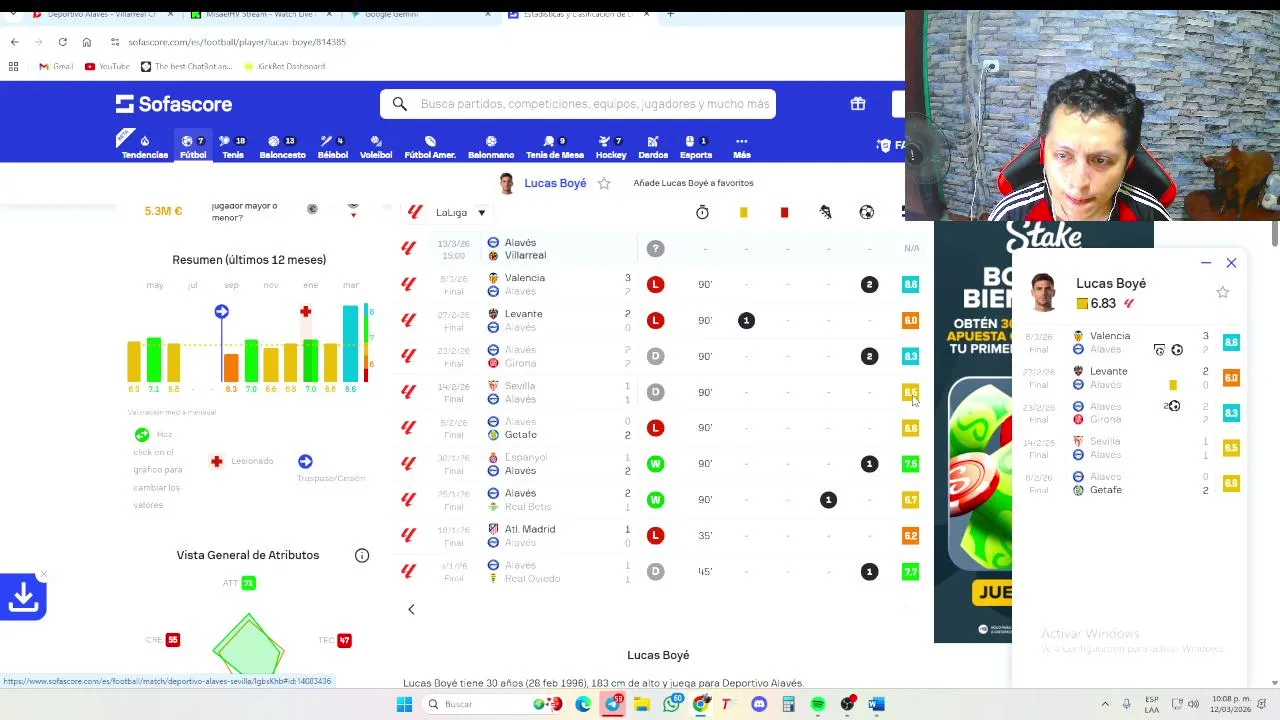The width and height of the screenshot is (1280, 720).
Task: Click the 6.2 rating badge for Atl. Madrid match
Action: 910,536
